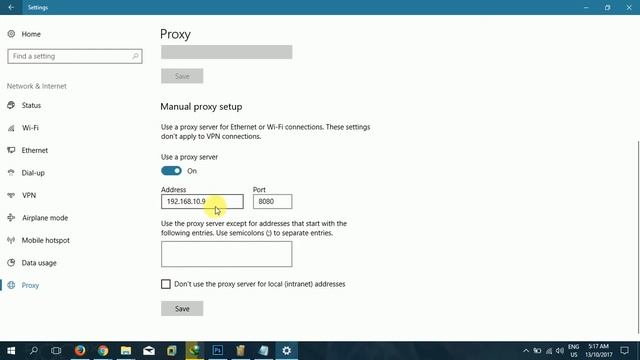Click the Proxy globe icon
640x360 pixels.
coord(11,285)
